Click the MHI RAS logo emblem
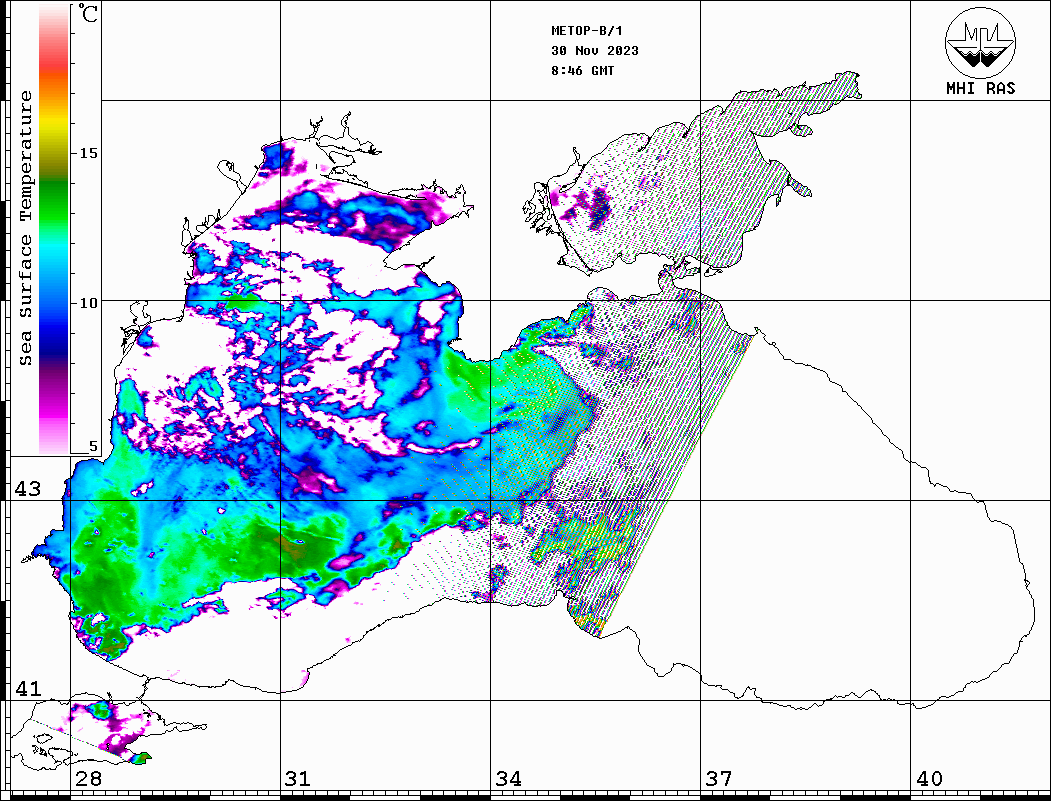The height and width of the screenshot is (801, 1051). point(980,42)
